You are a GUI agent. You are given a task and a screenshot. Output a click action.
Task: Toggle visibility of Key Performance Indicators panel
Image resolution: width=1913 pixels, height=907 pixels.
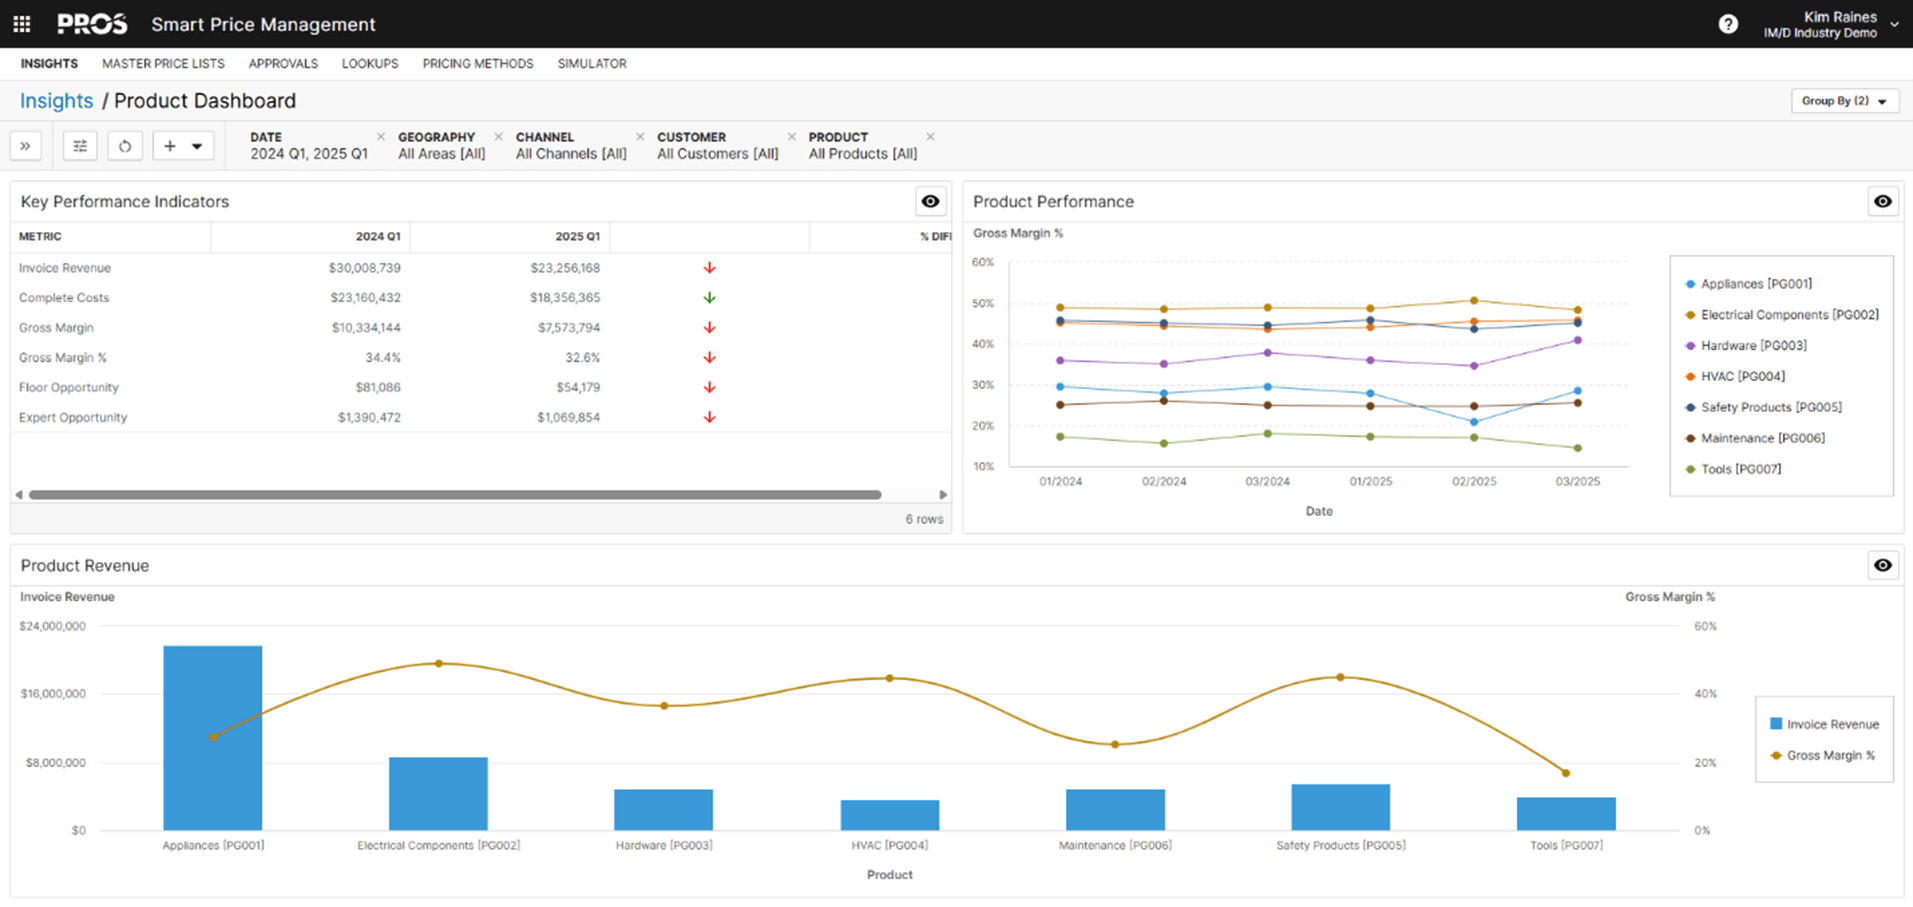tap(930, 201)
